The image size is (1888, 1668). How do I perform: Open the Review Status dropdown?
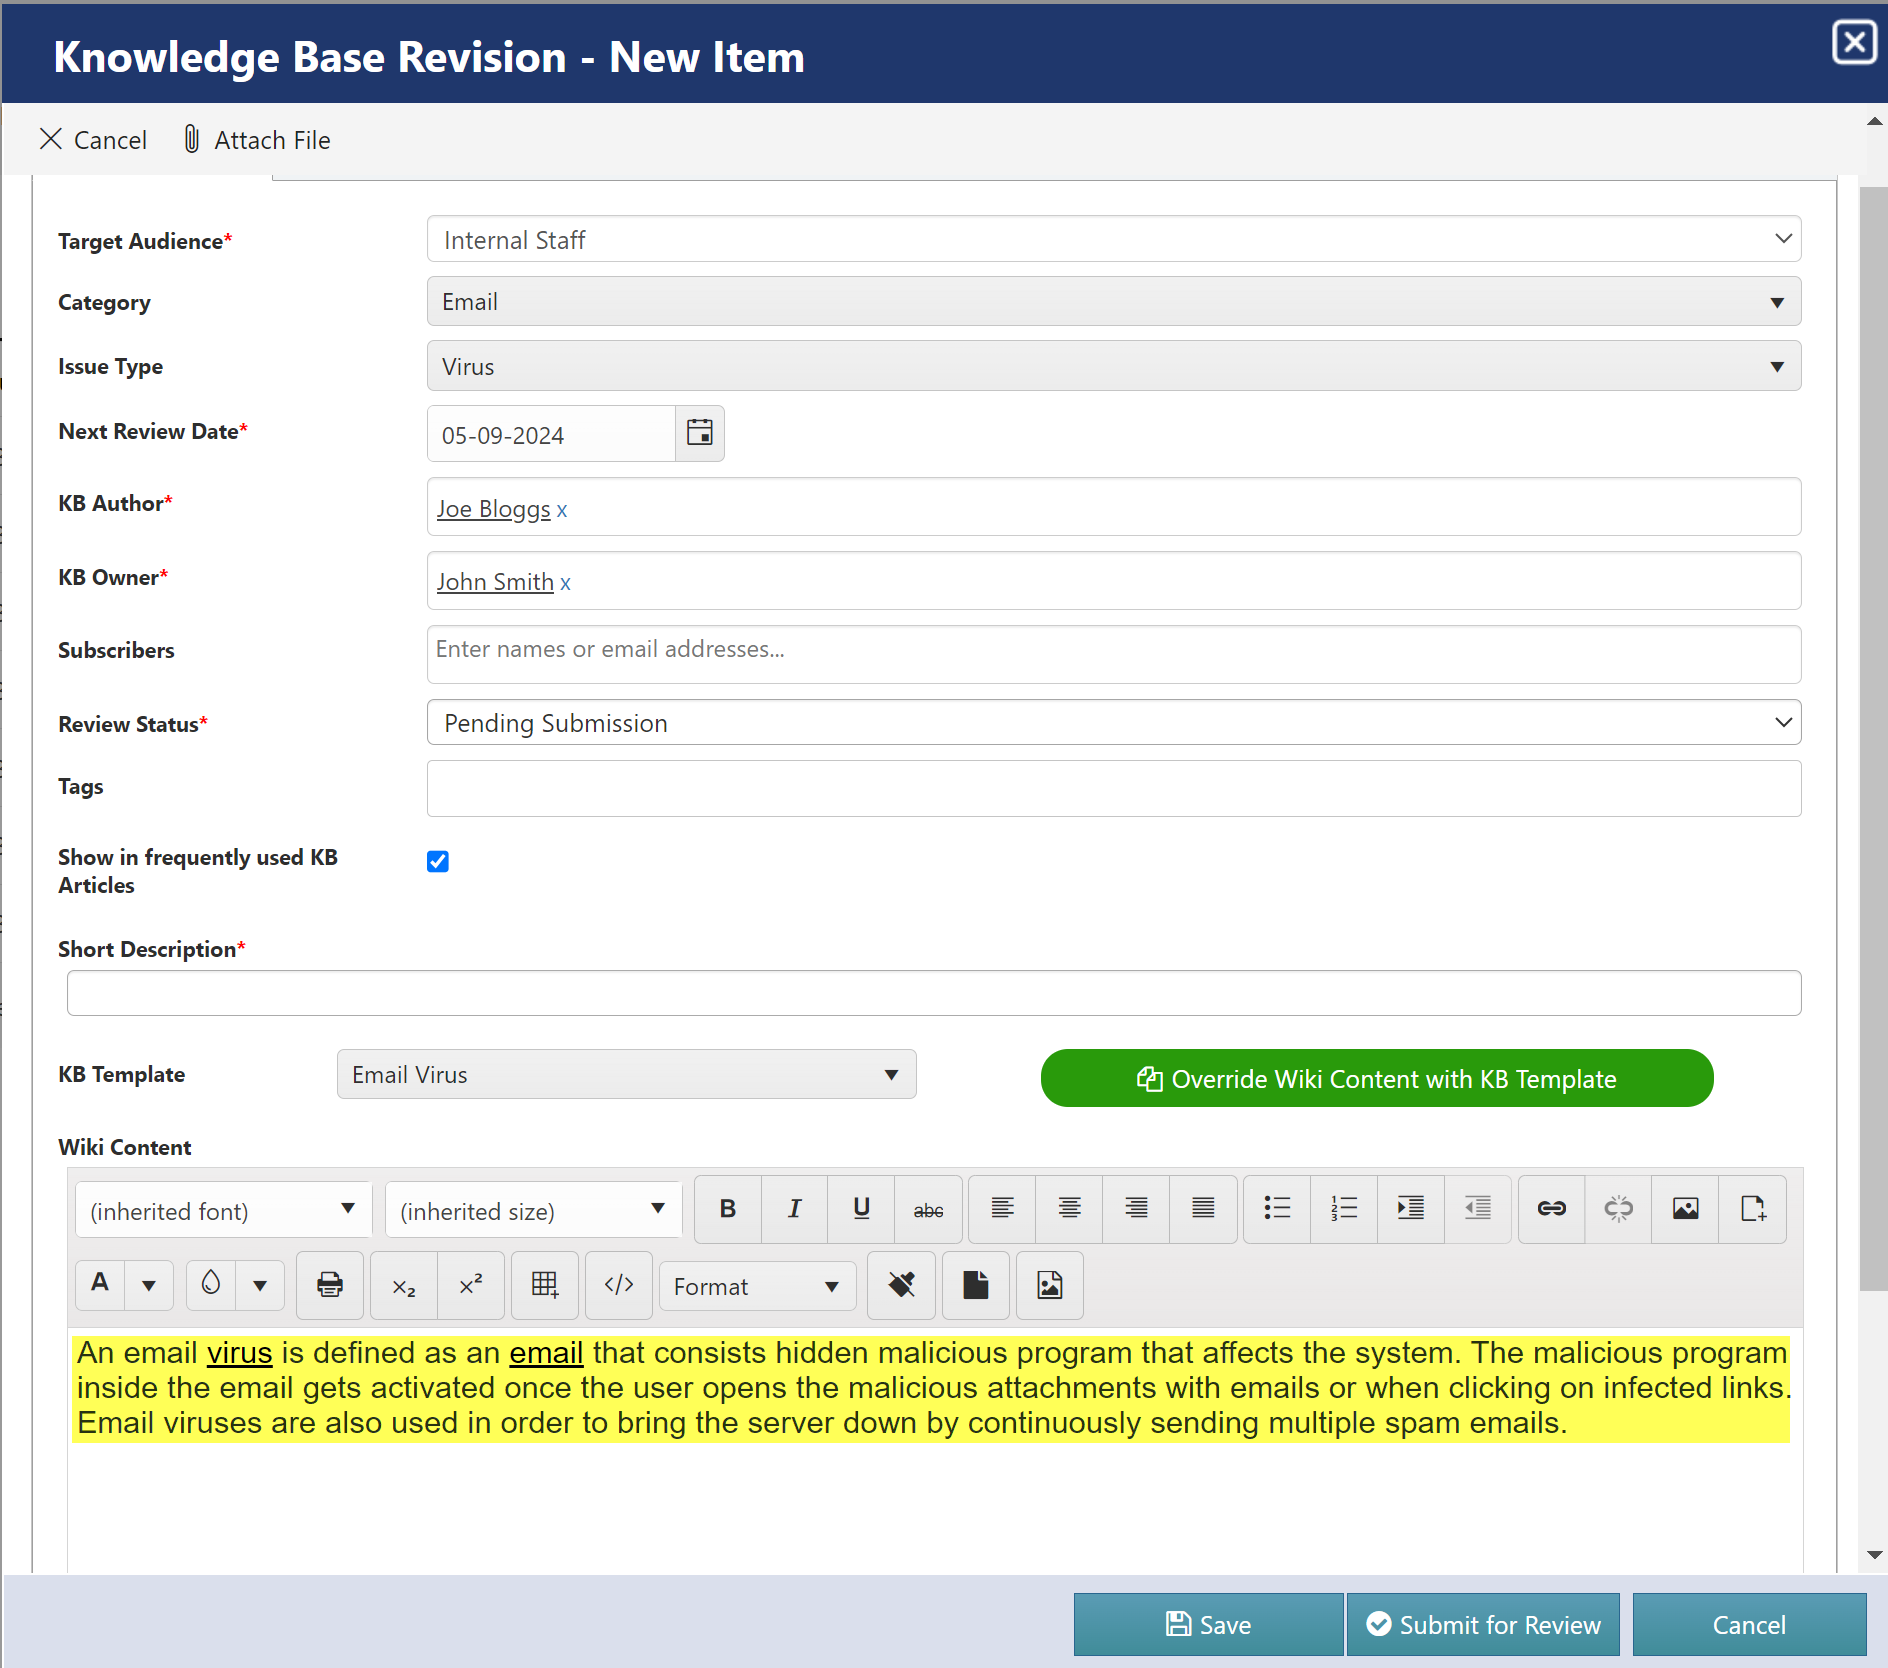pos(1113,722)
